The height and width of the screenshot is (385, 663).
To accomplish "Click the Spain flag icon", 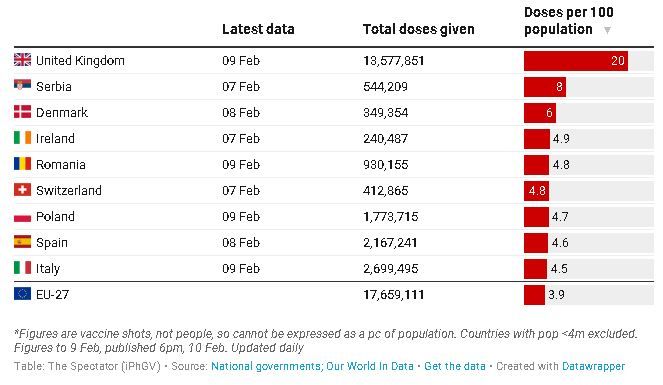I will tap(22, 242).
